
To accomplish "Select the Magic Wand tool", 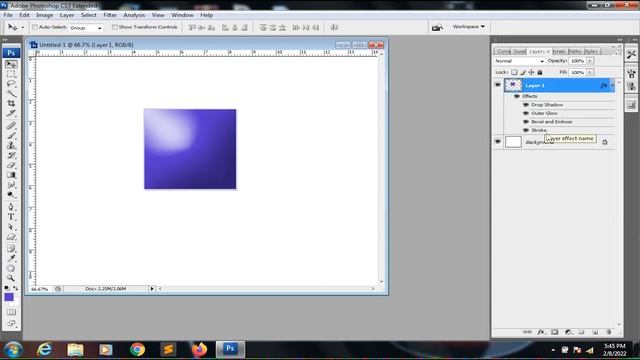I will (11, 93).
